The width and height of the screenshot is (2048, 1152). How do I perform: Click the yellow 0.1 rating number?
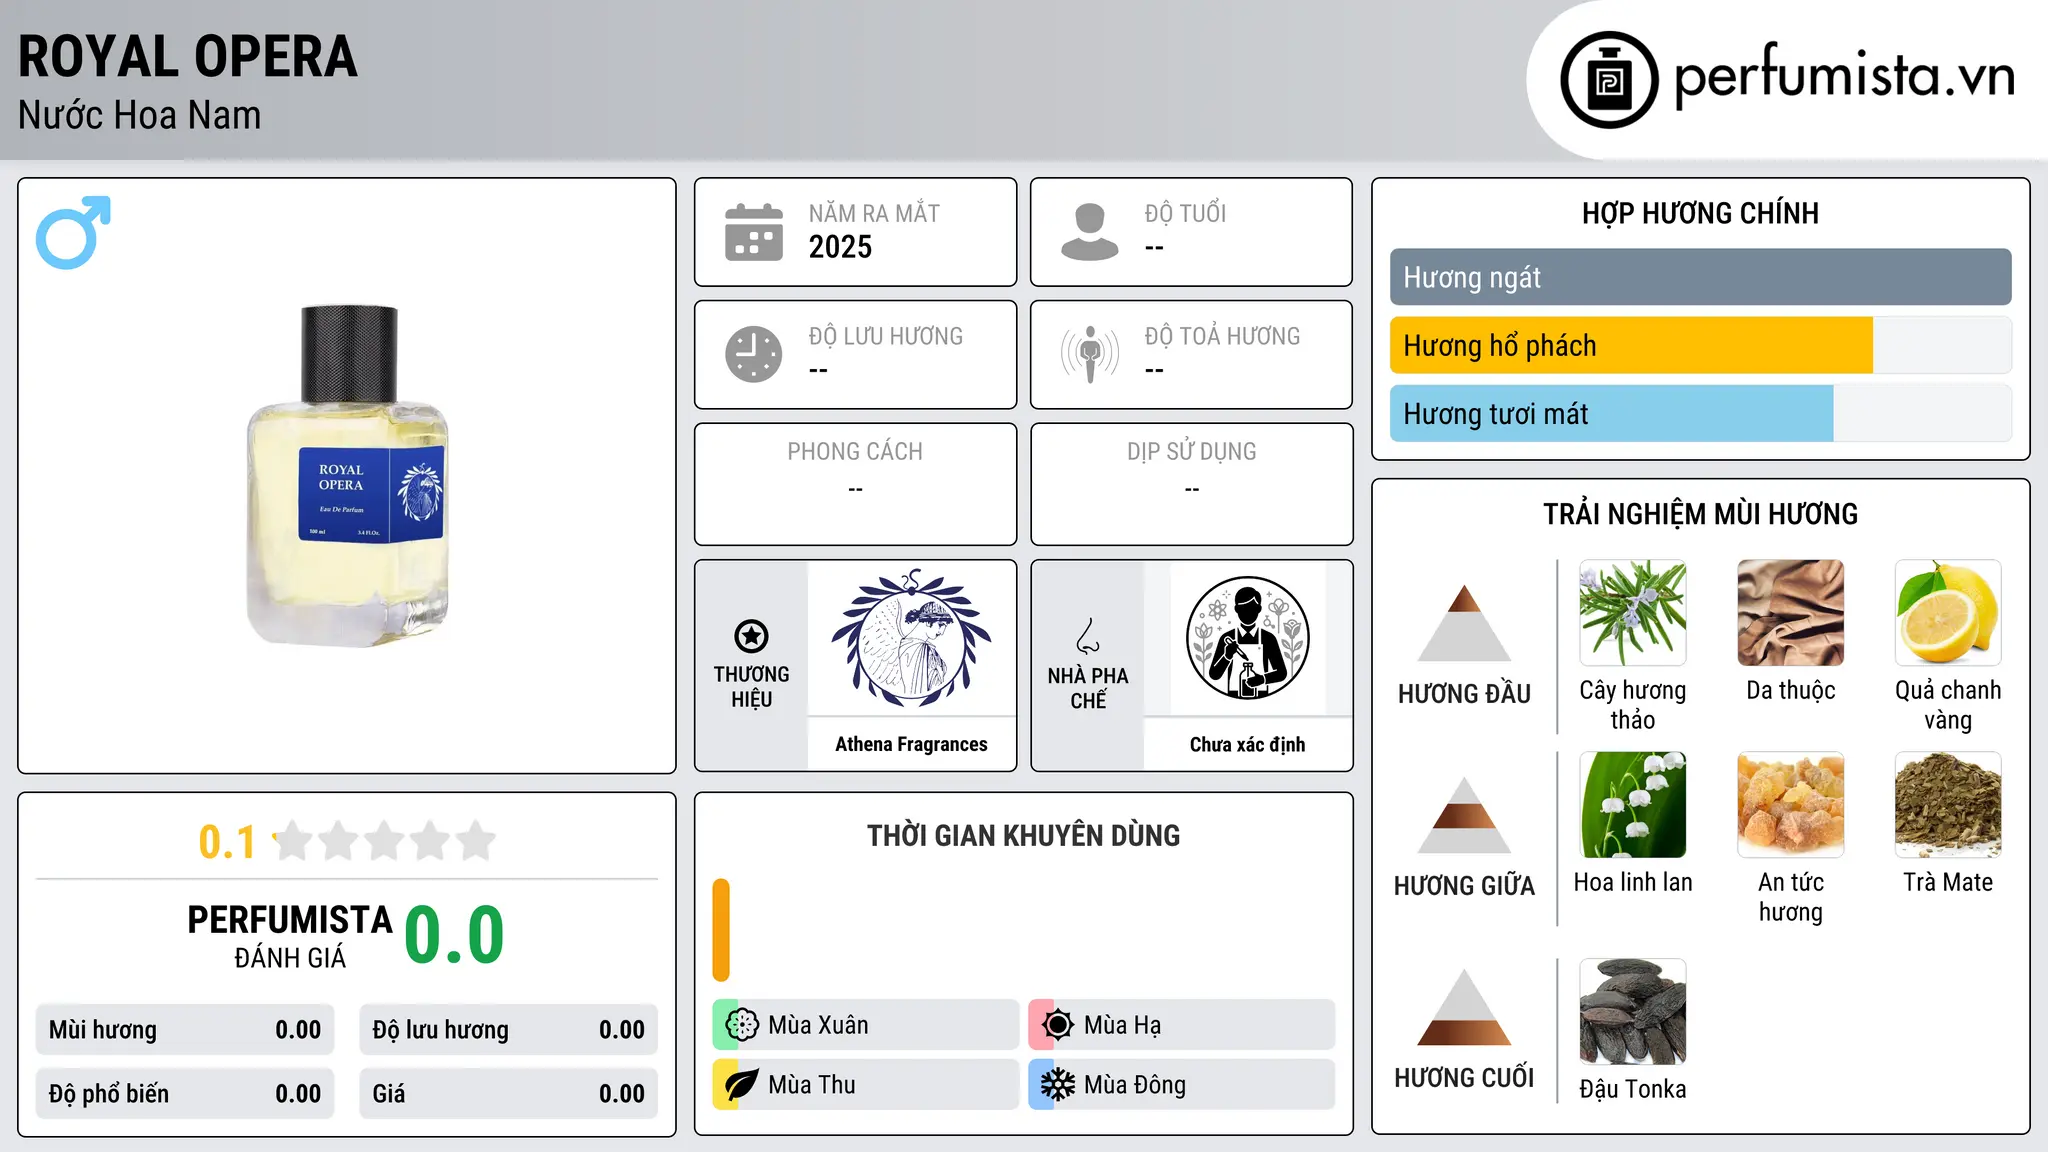pos(227,842)
